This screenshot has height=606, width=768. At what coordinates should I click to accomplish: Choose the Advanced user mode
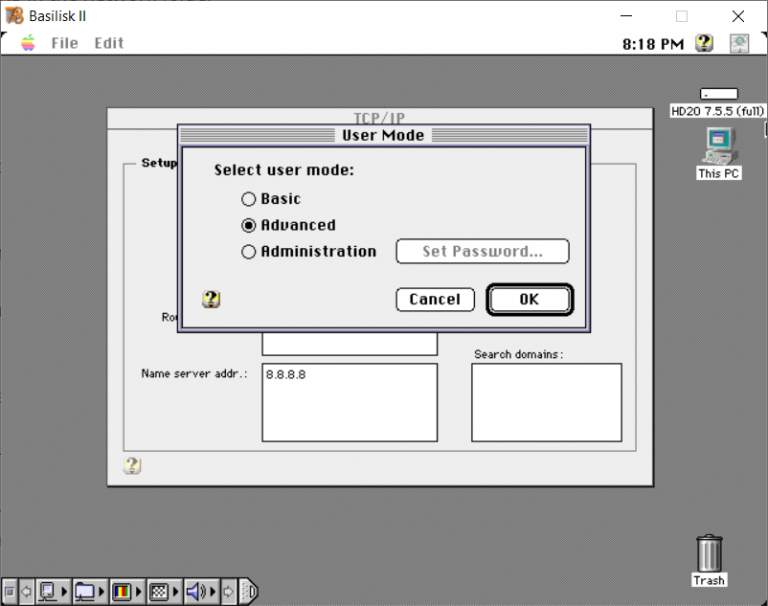point(288,225)
